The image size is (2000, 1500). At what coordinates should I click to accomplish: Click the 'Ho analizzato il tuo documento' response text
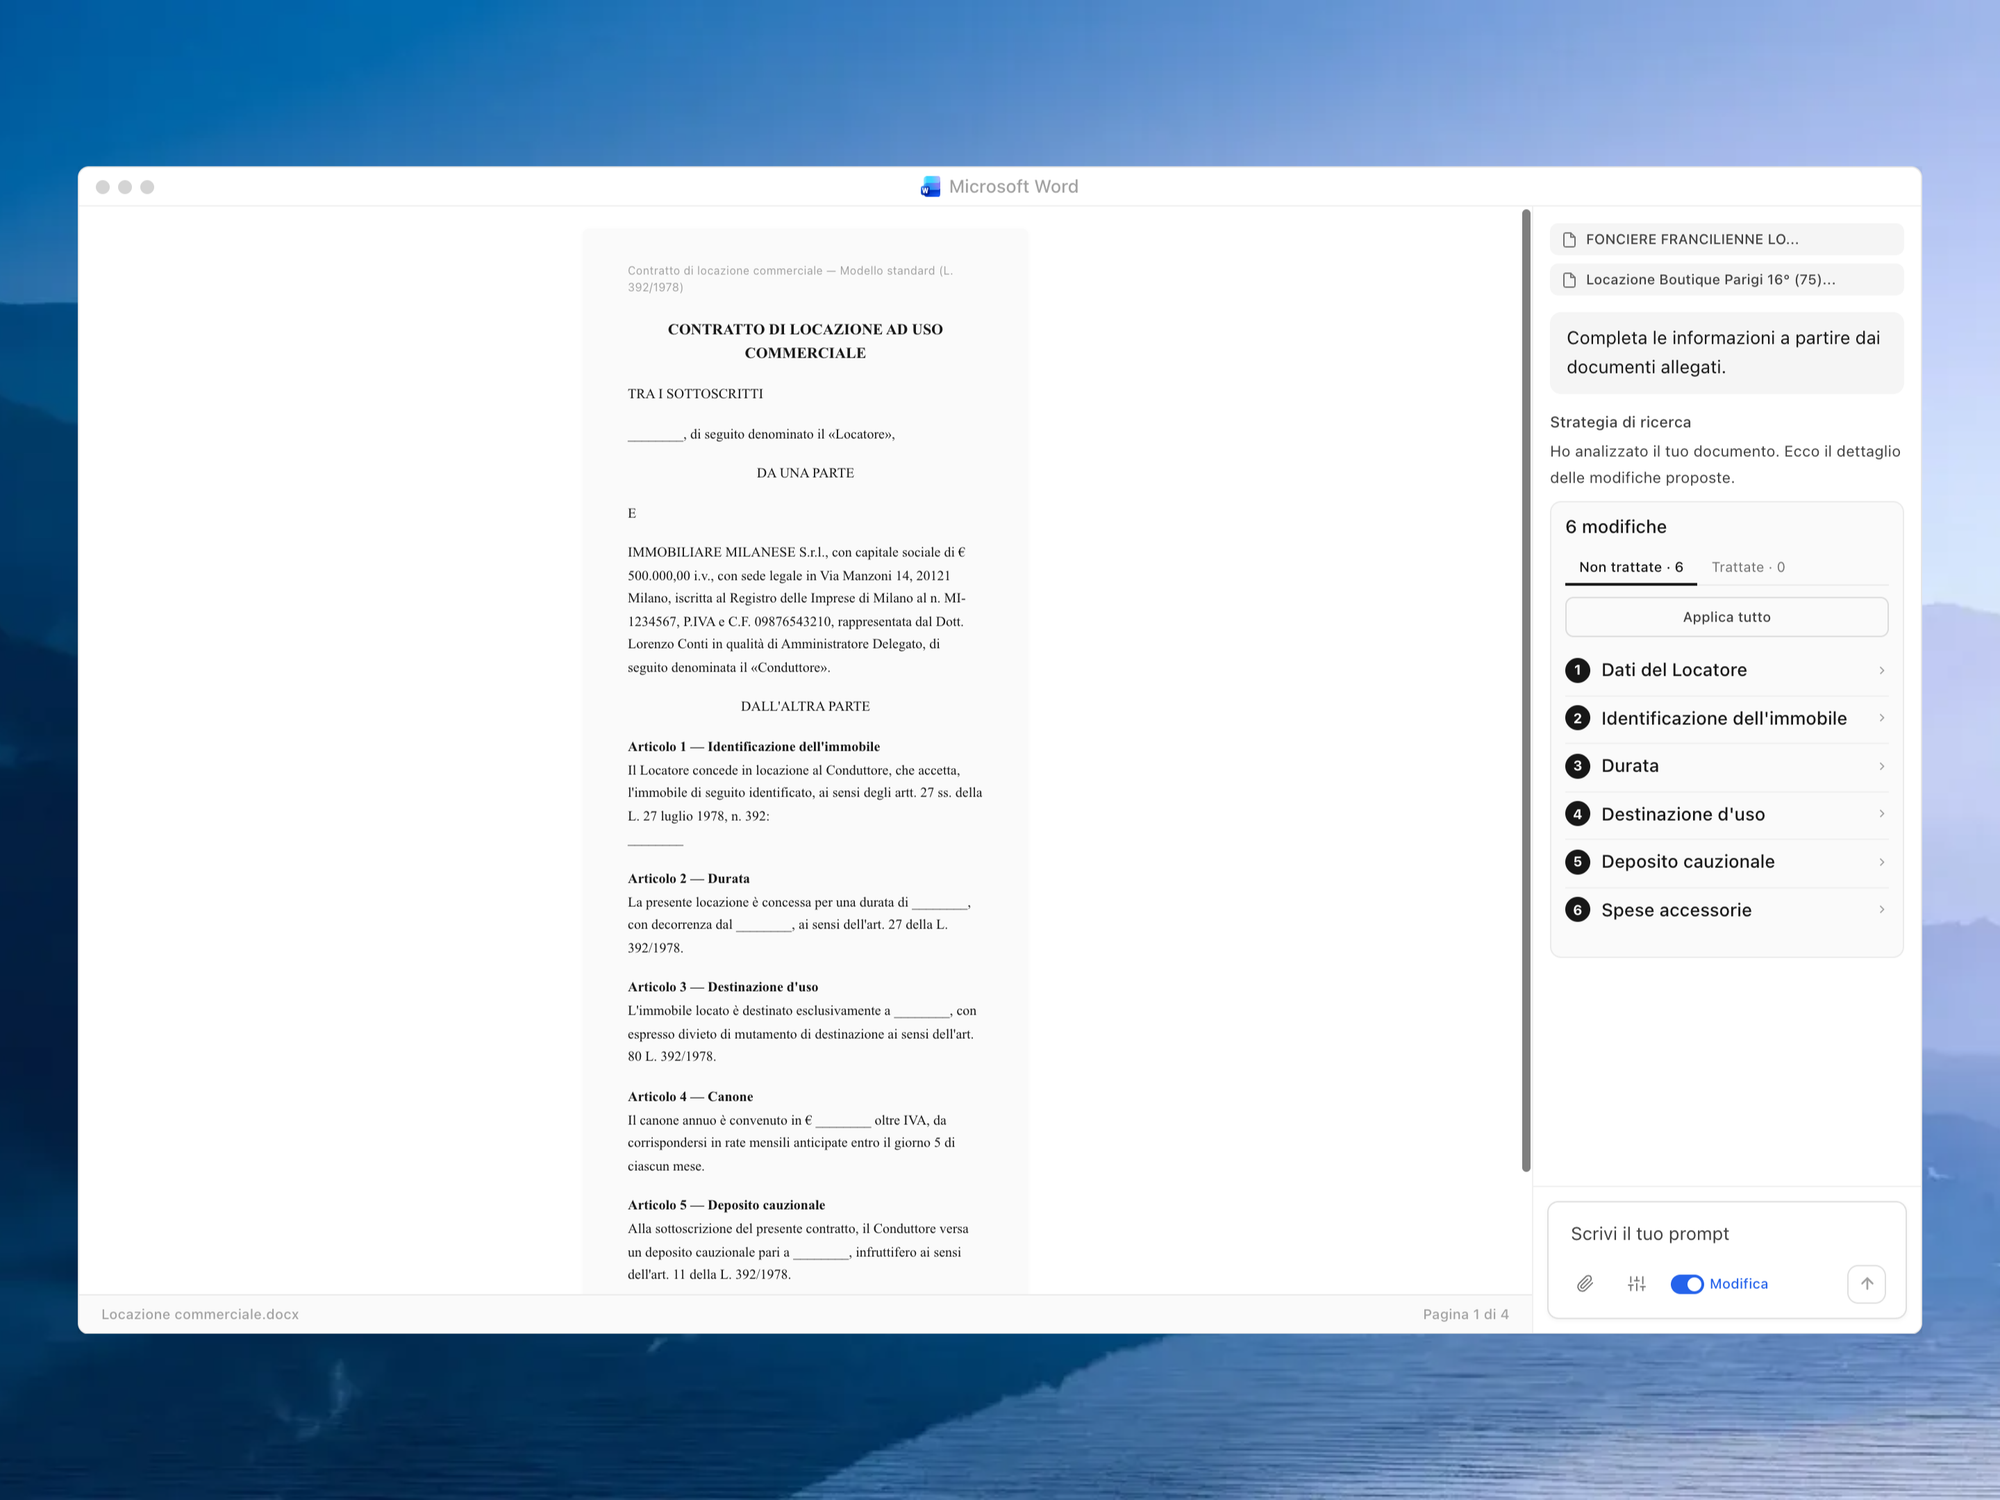1725,465
